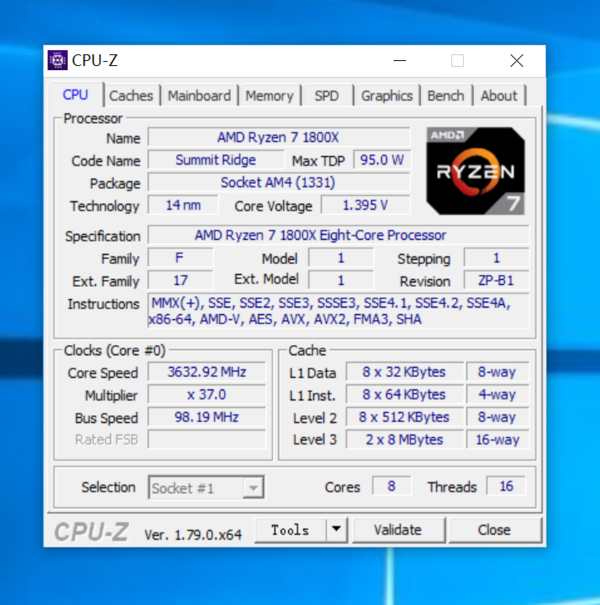Open the Tools dropdown arrow
600x605 pixels.
pyautogui.click(x=336, y=530)
